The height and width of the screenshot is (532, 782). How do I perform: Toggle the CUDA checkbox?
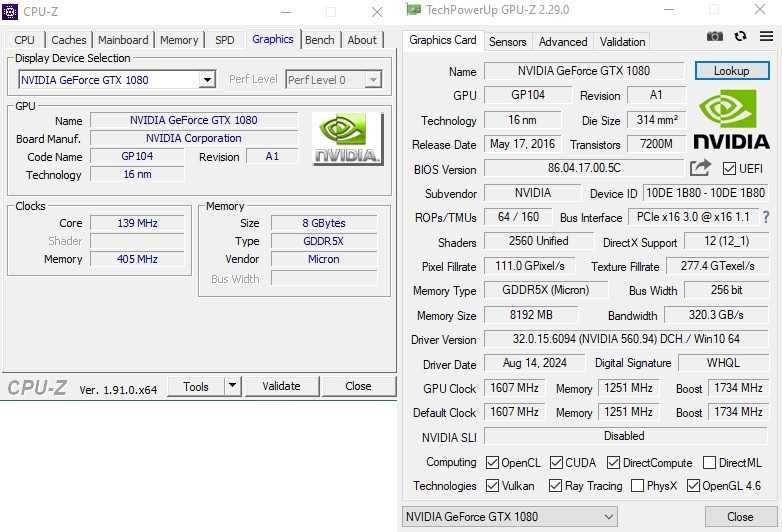pyautogui.click(x=557, y=463)
